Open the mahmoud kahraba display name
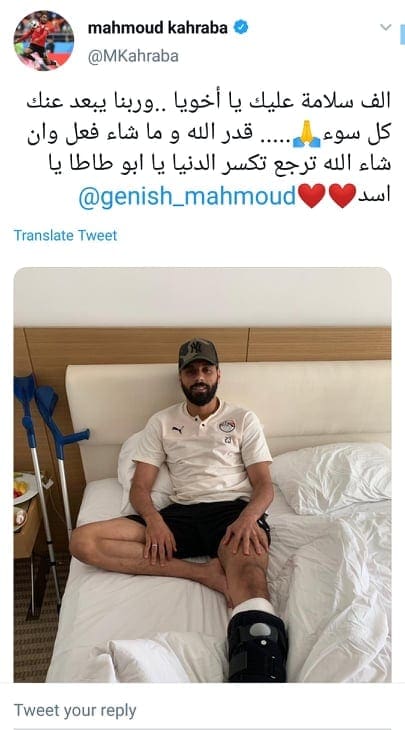Image resolution: width=405 pixels, height=730 pixels. pyautogui.click(x=157, y=28)
